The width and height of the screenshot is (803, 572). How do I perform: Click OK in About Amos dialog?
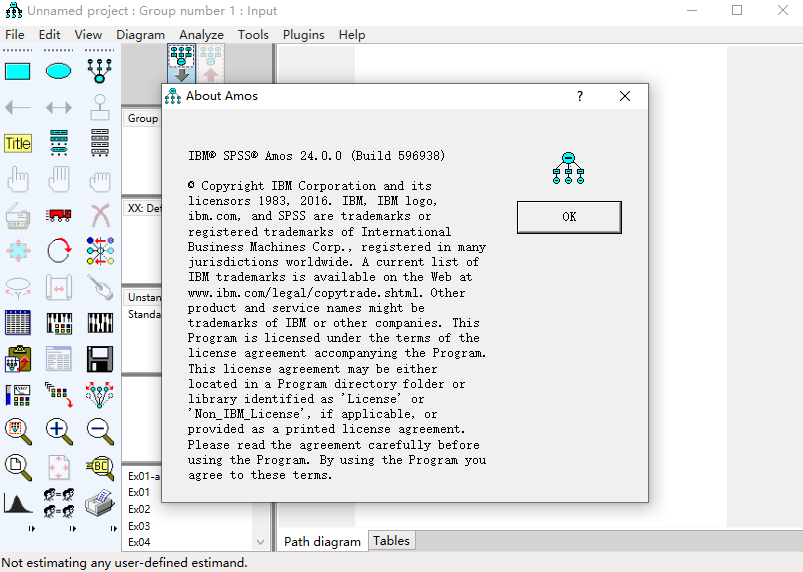pos(569,217)
